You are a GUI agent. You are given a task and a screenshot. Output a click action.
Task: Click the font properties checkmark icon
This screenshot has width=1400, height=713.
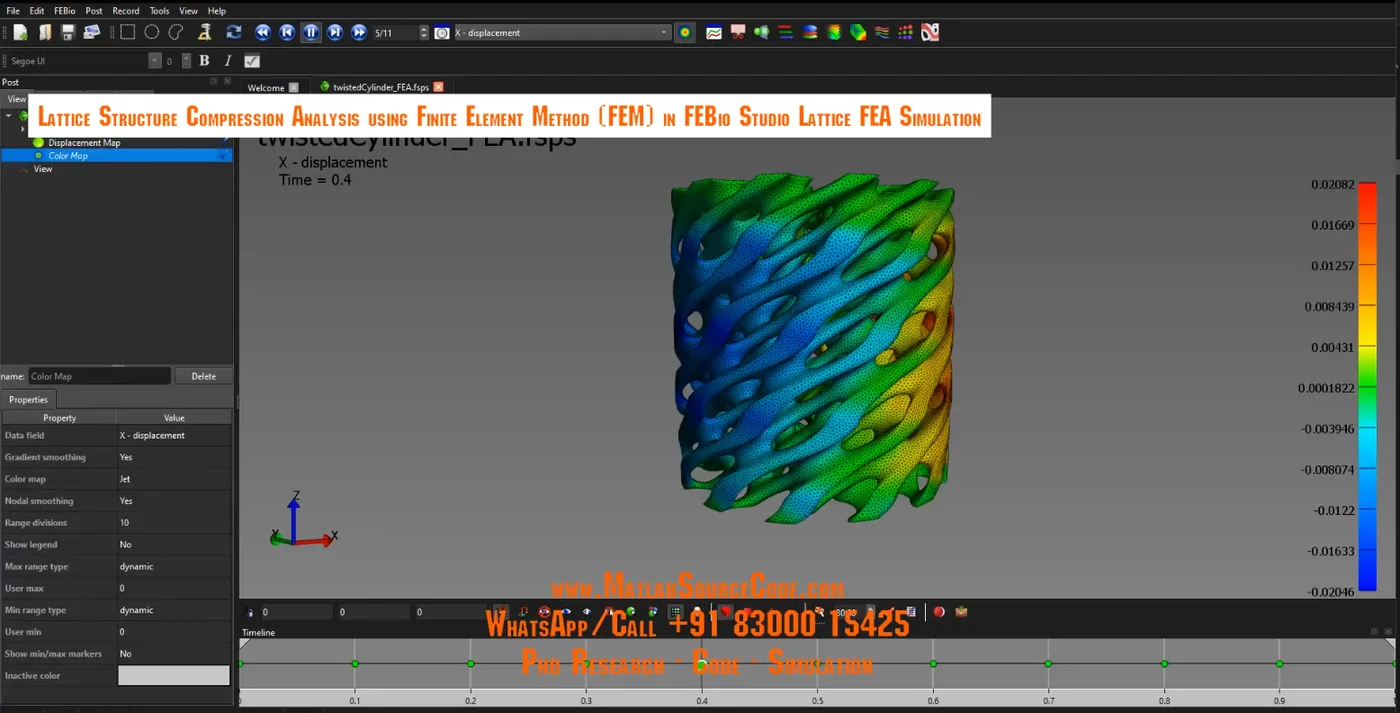252,61
